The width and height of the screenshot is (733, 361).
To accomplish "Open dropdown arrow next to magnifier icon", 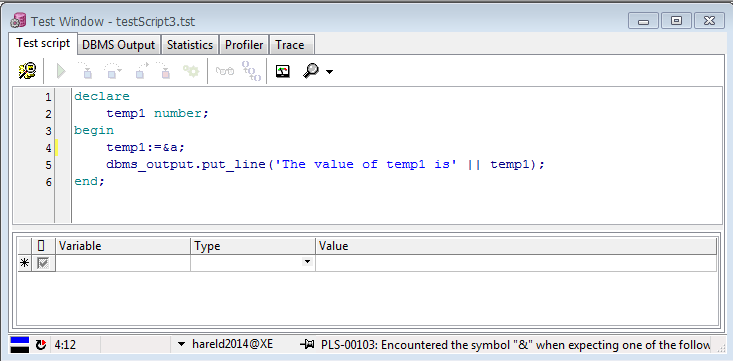I will click(330, 72).
